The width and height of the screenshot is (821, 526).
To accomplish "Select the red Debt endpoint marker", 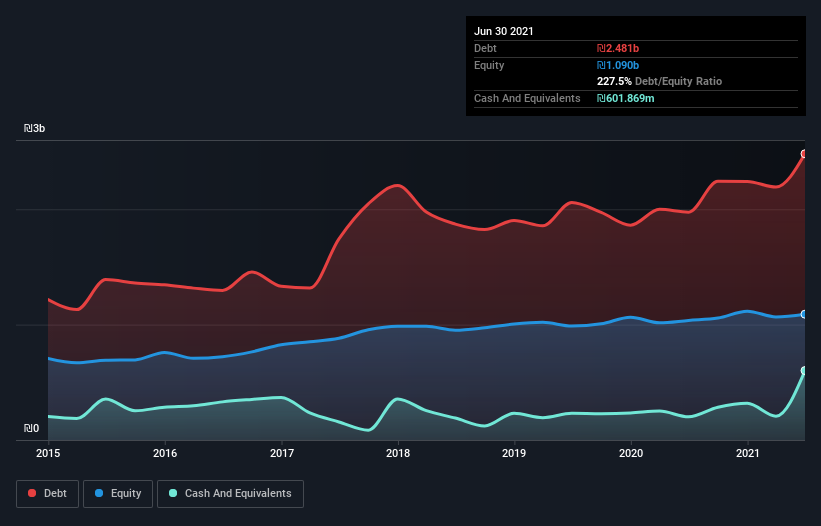I will (804, 154).
